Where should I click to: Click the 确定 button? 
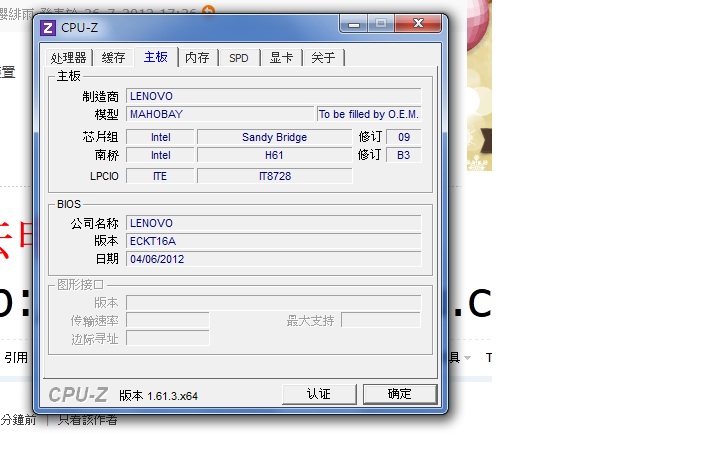pyautogui.click(x=399, y=394)
